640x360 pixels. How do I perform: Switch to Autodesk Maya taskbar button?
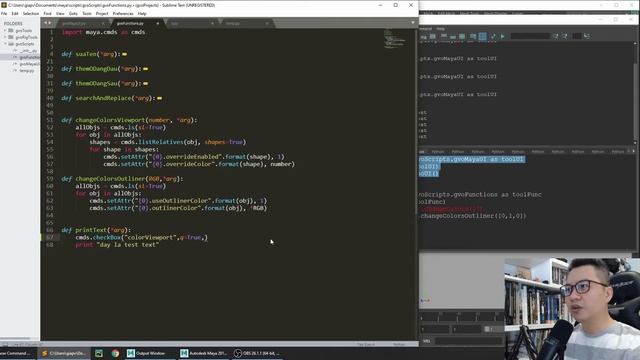203,353
